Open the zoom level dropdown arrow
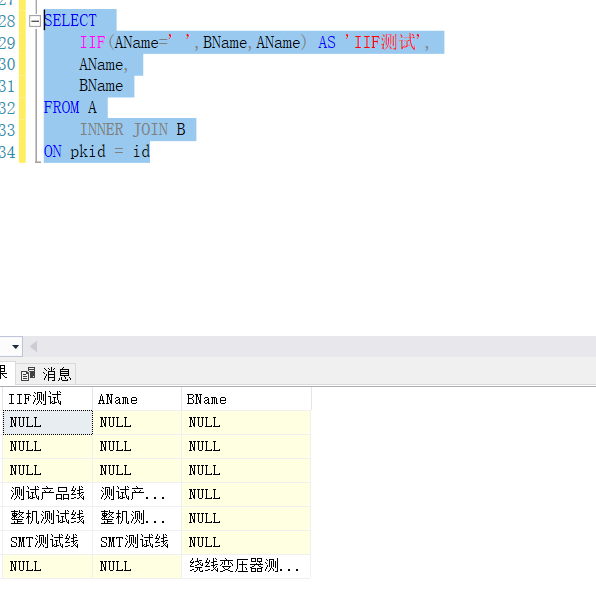The width and height of the screenshot is (596, 595). tap(15, 346)
